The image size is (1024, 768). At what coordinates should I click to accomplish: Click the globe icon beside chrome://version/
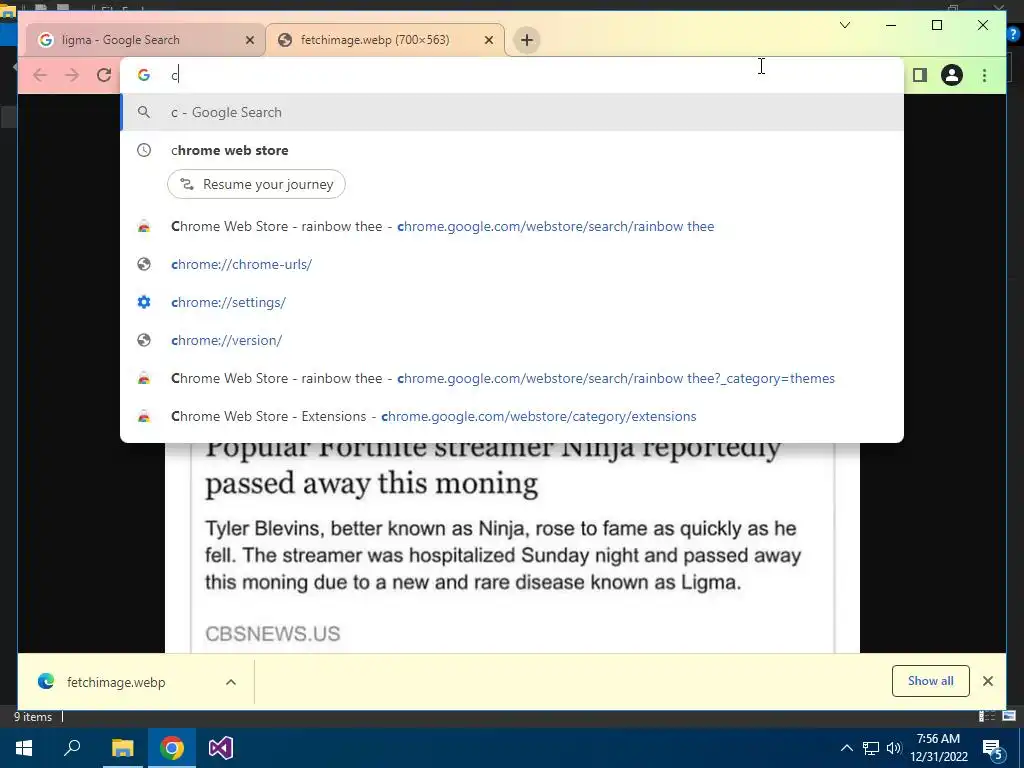(144, 340)
